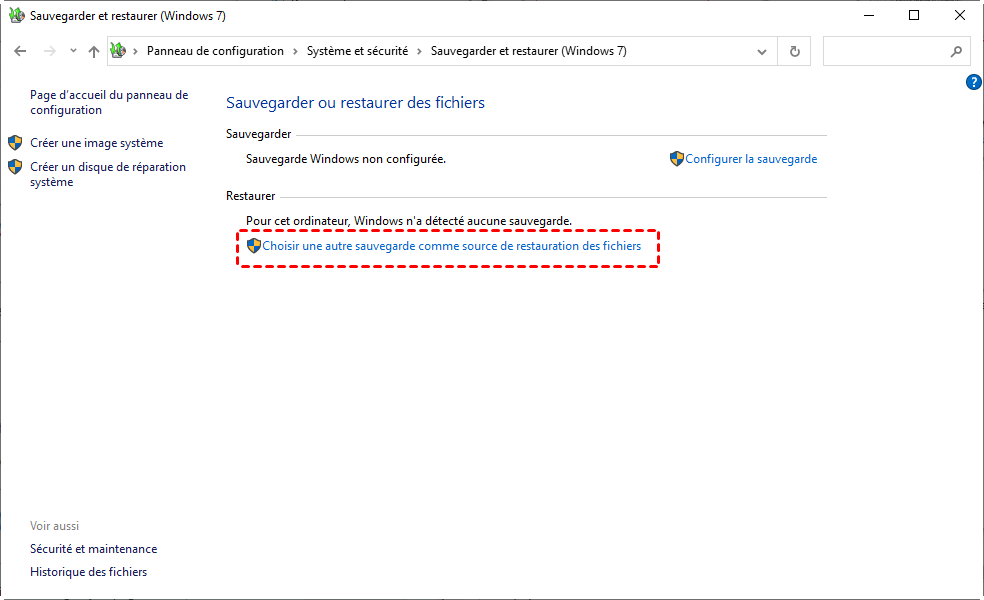Click shield icon before Choisir une autre sauvegarde
Screen dimensions: 984x600
pos(254,245)
